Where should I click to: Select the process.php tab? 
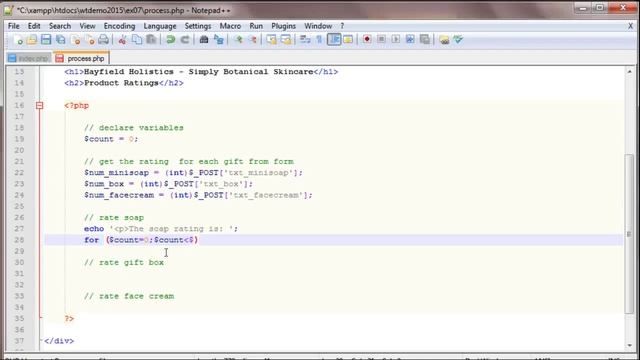(x=81, y=58)
